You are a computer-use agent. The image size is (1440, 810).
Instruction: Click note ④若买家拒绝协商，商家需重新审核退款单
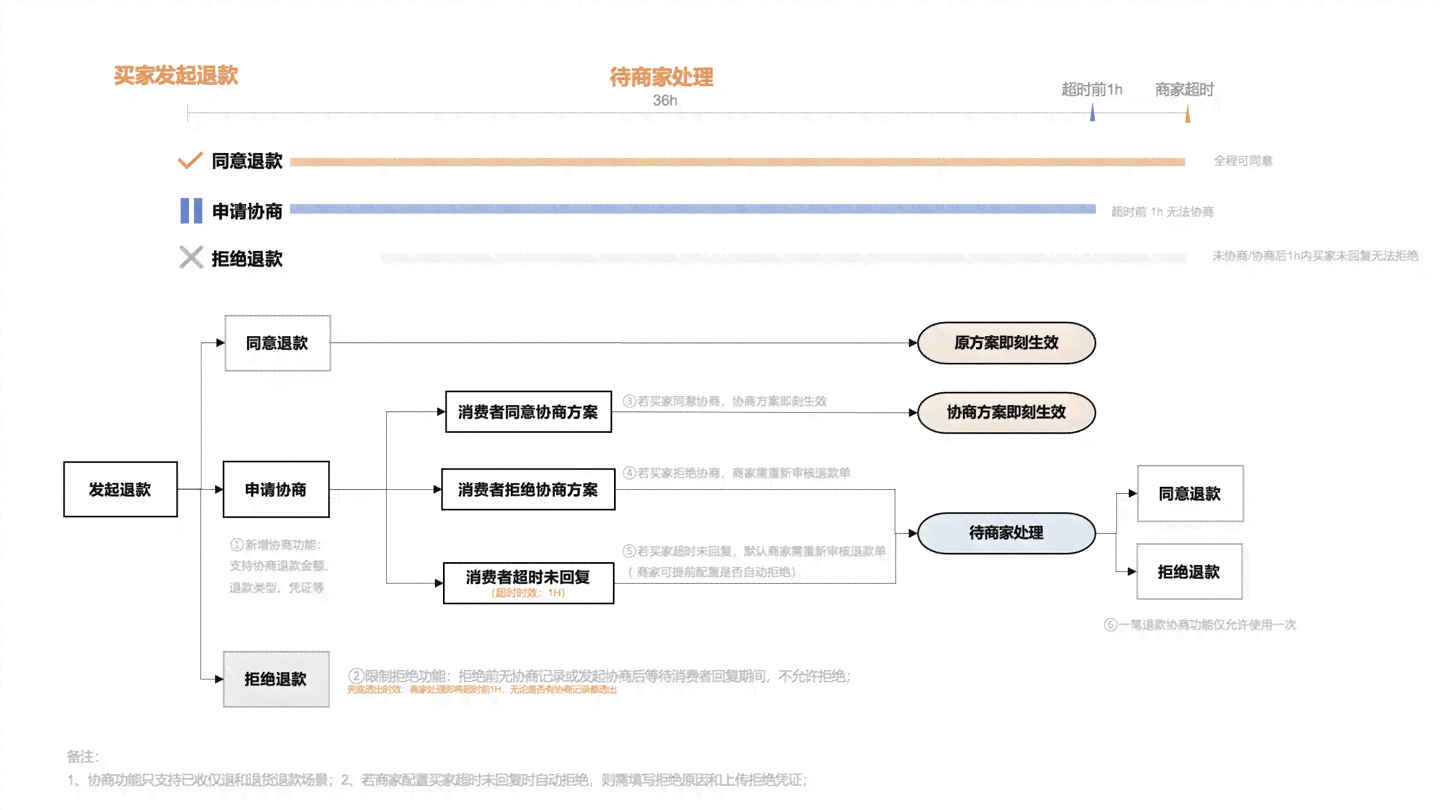point(737,472)
